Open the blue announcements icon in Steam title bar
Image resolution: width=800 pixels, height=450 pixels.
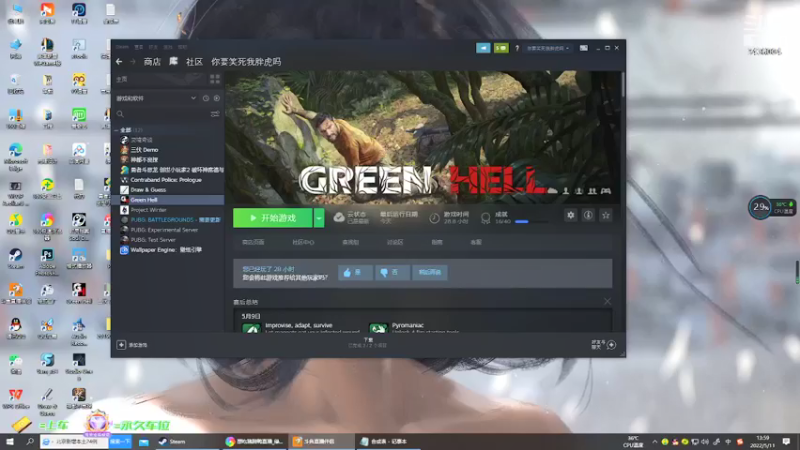click(x=483, y=48)
